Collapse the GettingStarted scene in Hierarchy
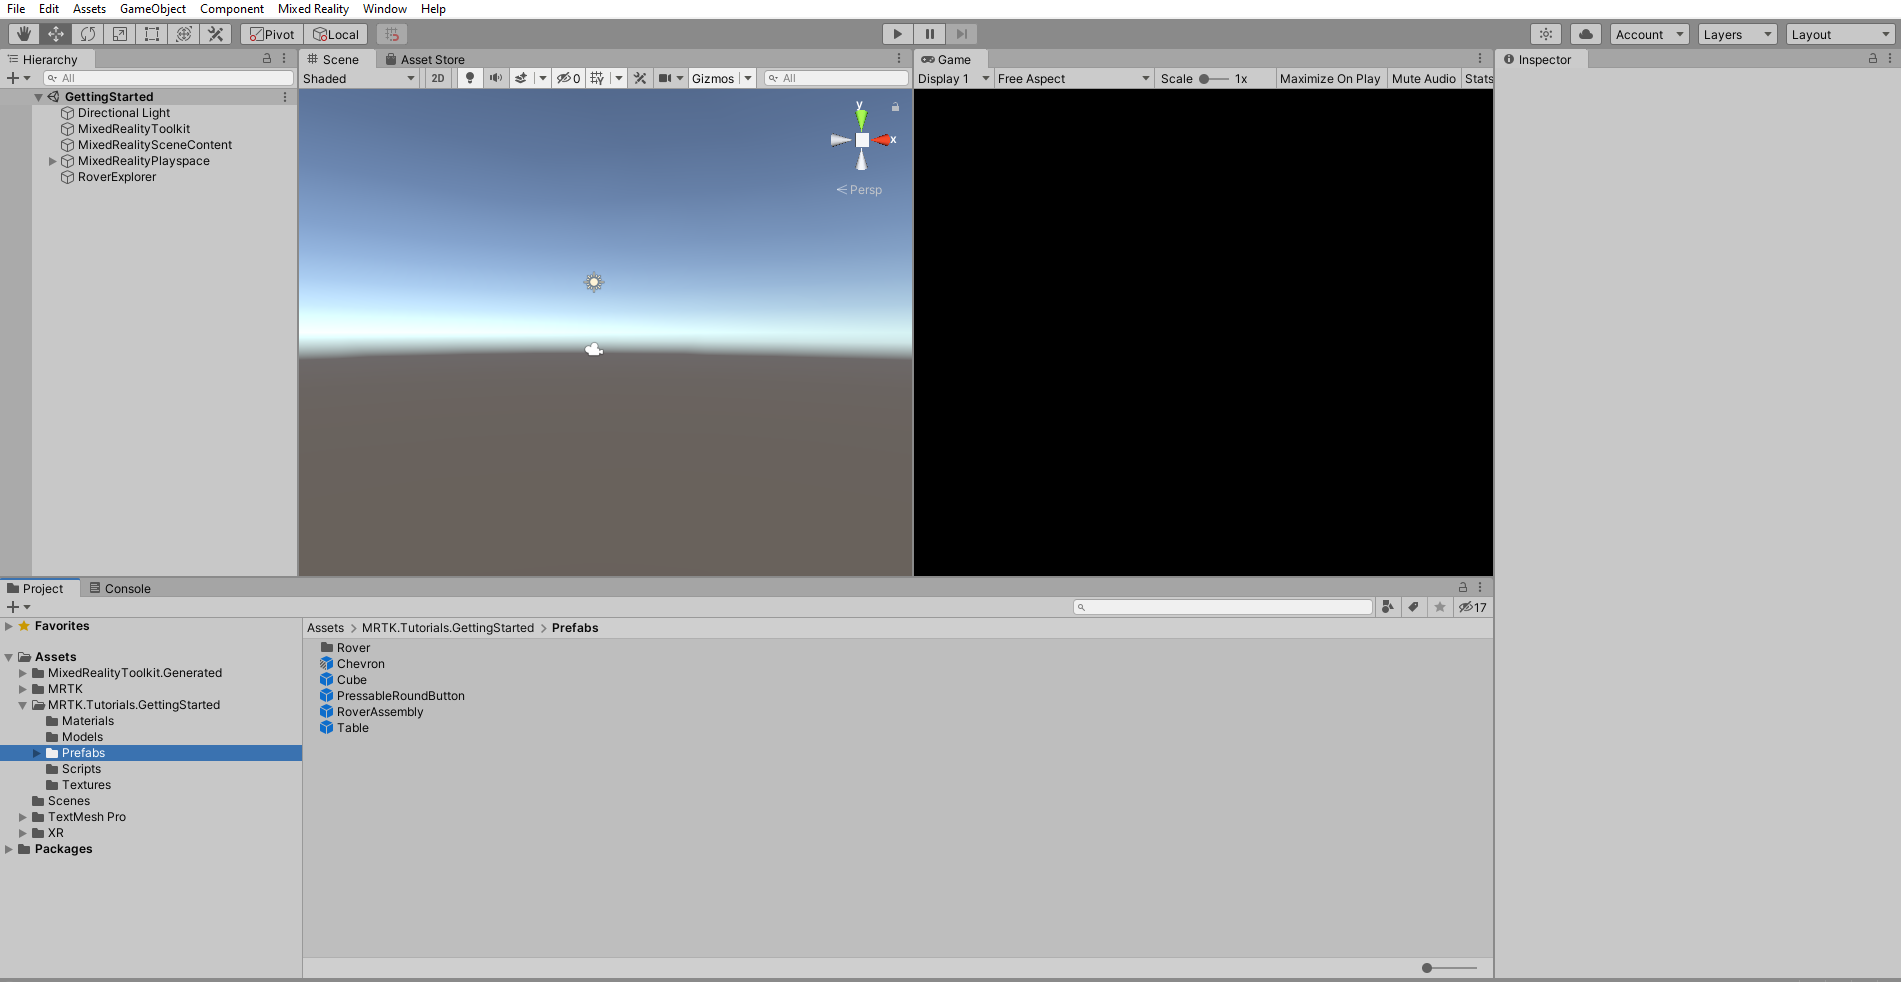 pos(39,97)
